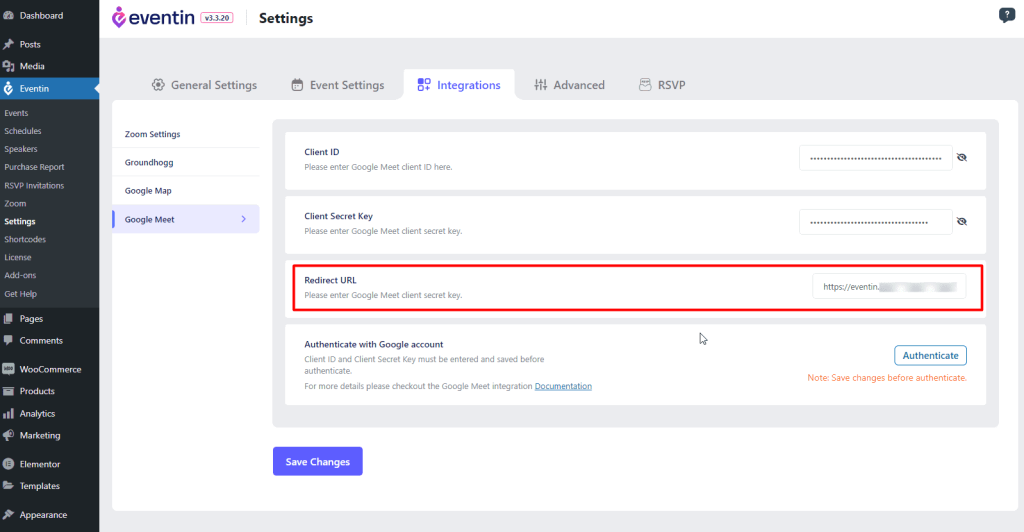This screenshot has width=1024, height=532.
Task: Click the WooCommerce icon
Action: click(x=8, y=369)
